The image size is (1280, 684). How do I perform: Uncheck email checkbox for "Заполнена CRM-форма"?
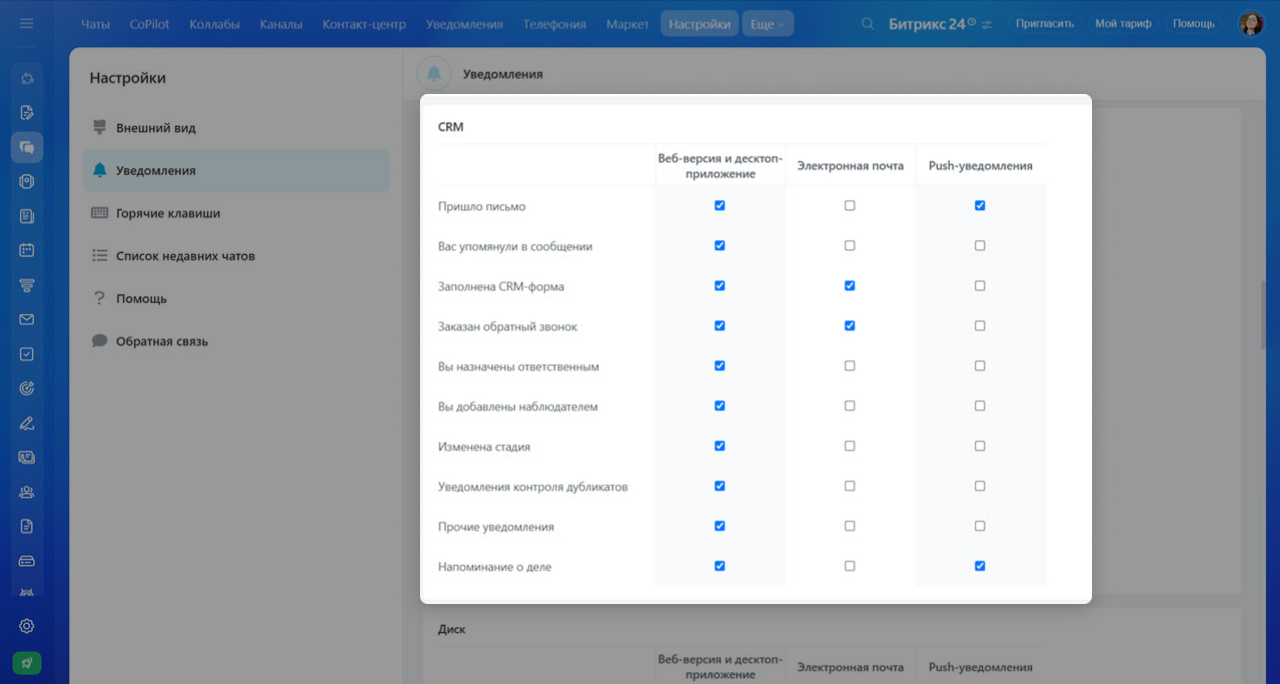pos(850,286)
